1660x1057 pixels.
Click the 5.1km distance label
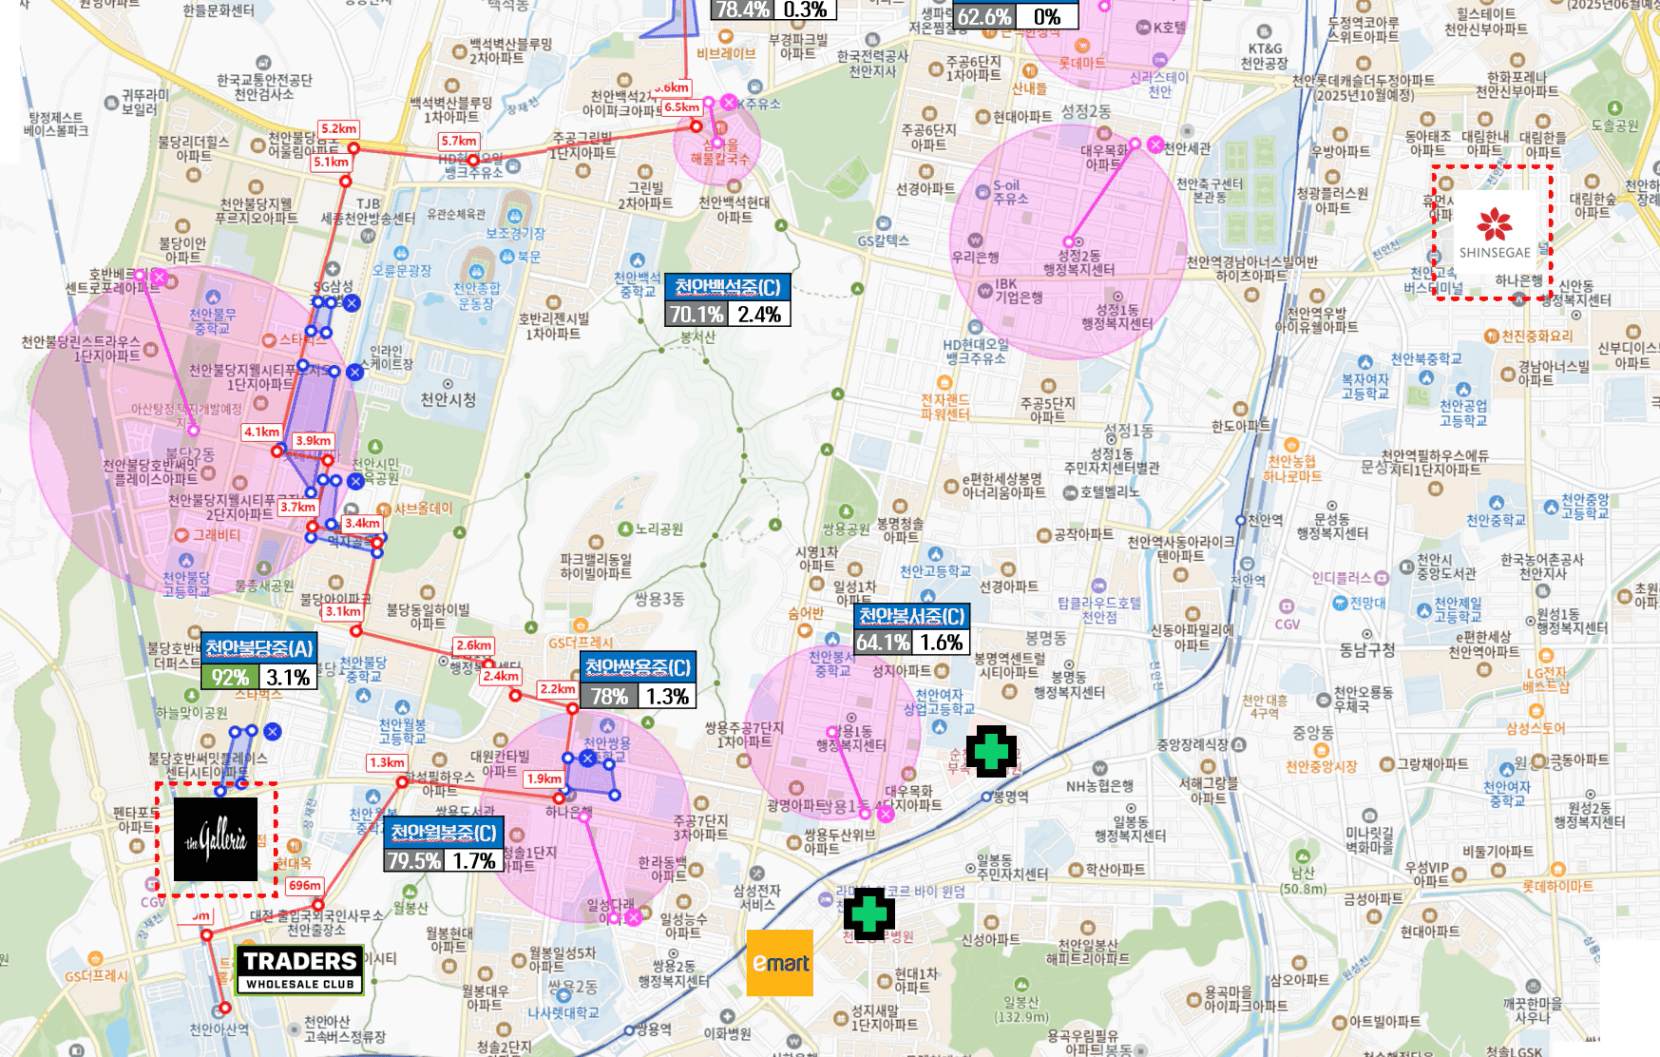click(331, 162)
